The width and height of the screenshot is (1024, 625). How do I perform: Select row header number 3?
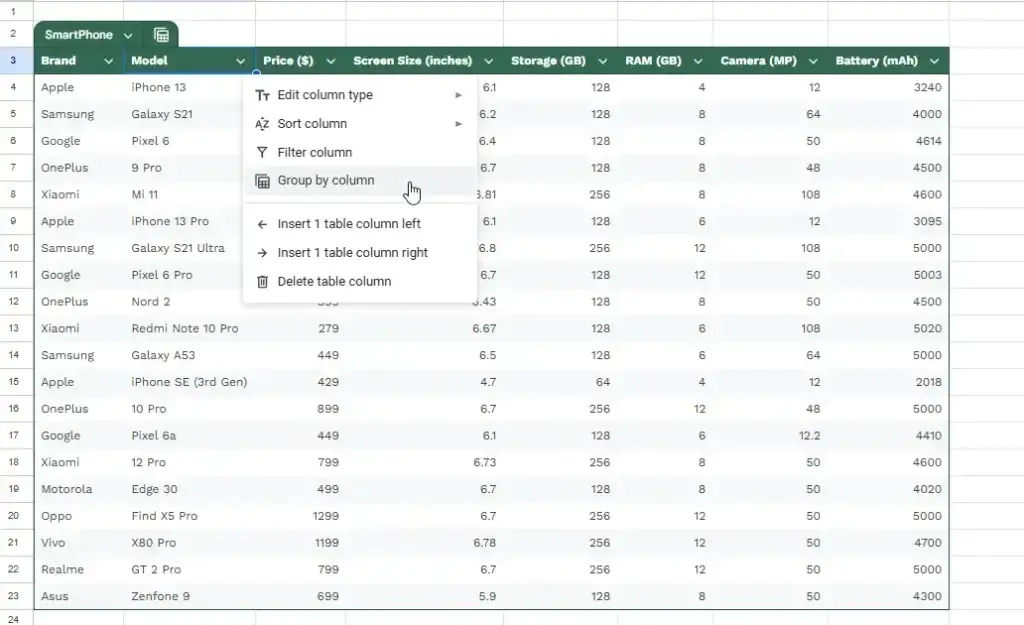pyautogui.click(x=13, y=61)
